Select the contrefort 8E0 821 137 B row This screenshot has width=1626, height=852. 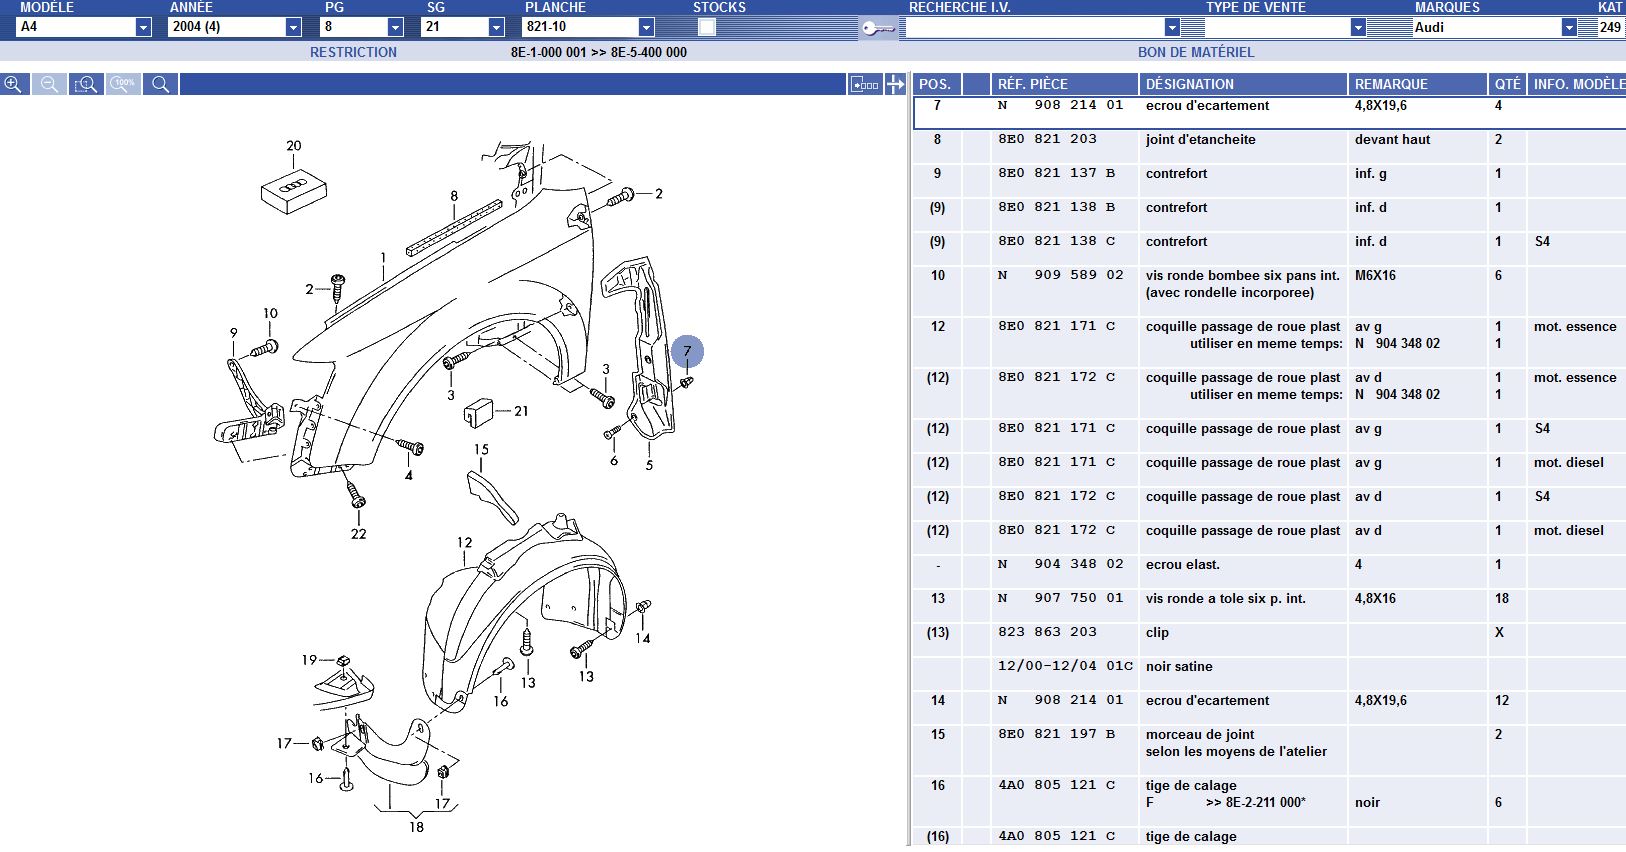1176,174
